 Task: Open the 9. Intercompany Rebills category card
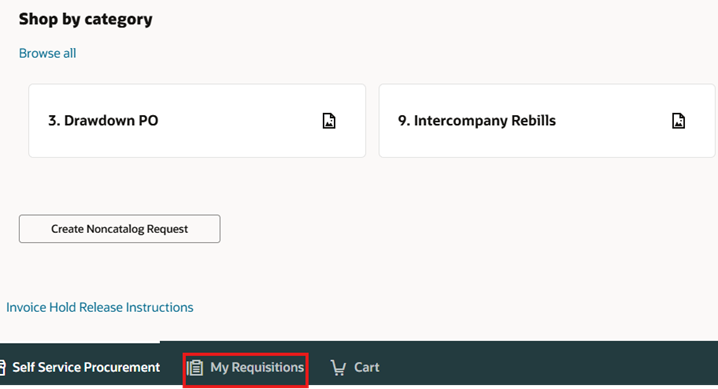point(547,121)
